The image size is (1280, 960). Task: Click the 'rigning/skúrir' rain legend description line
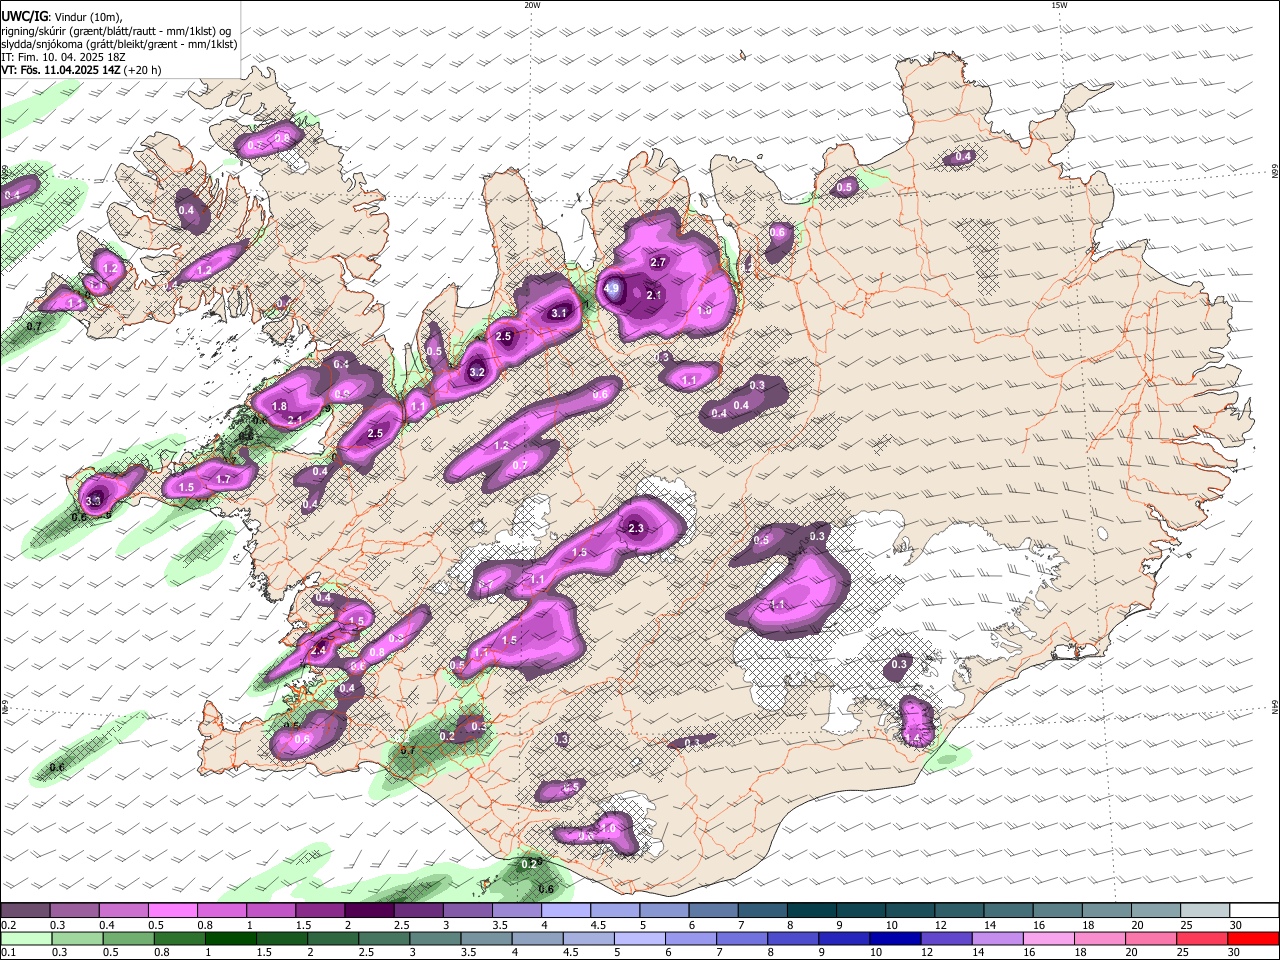click(117, 30)
